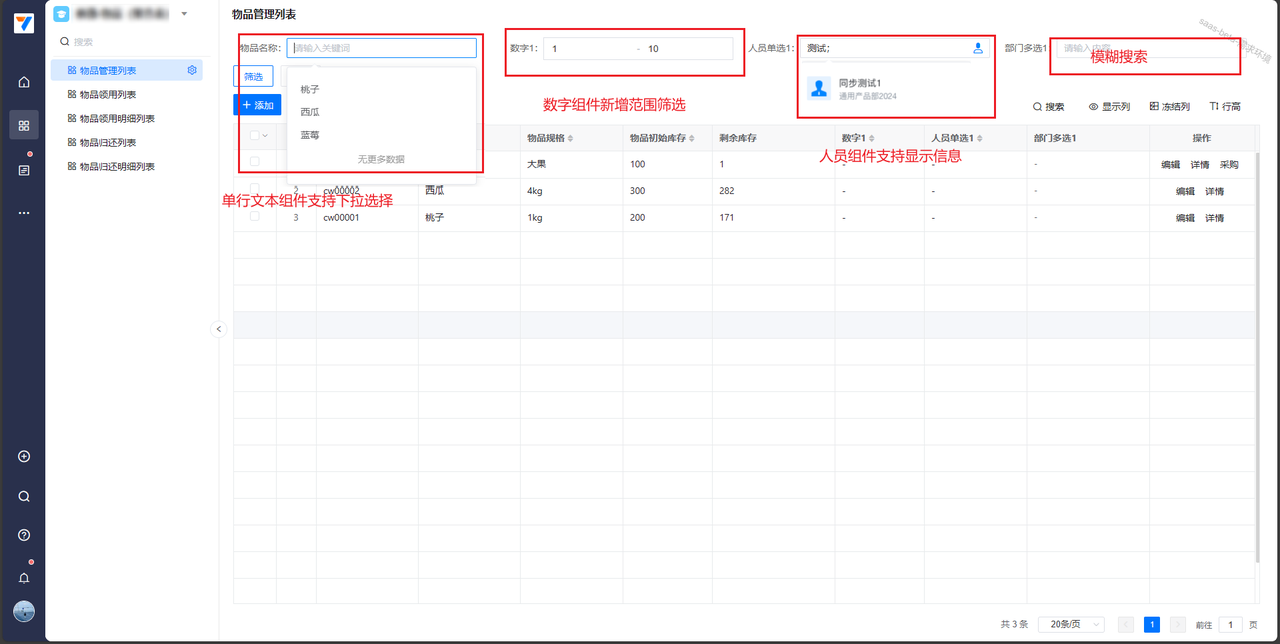Screen dimensions: 1280x644
Task: Select 物品归还列表 from the sidebar menu
Action: (x=108, y=143)
